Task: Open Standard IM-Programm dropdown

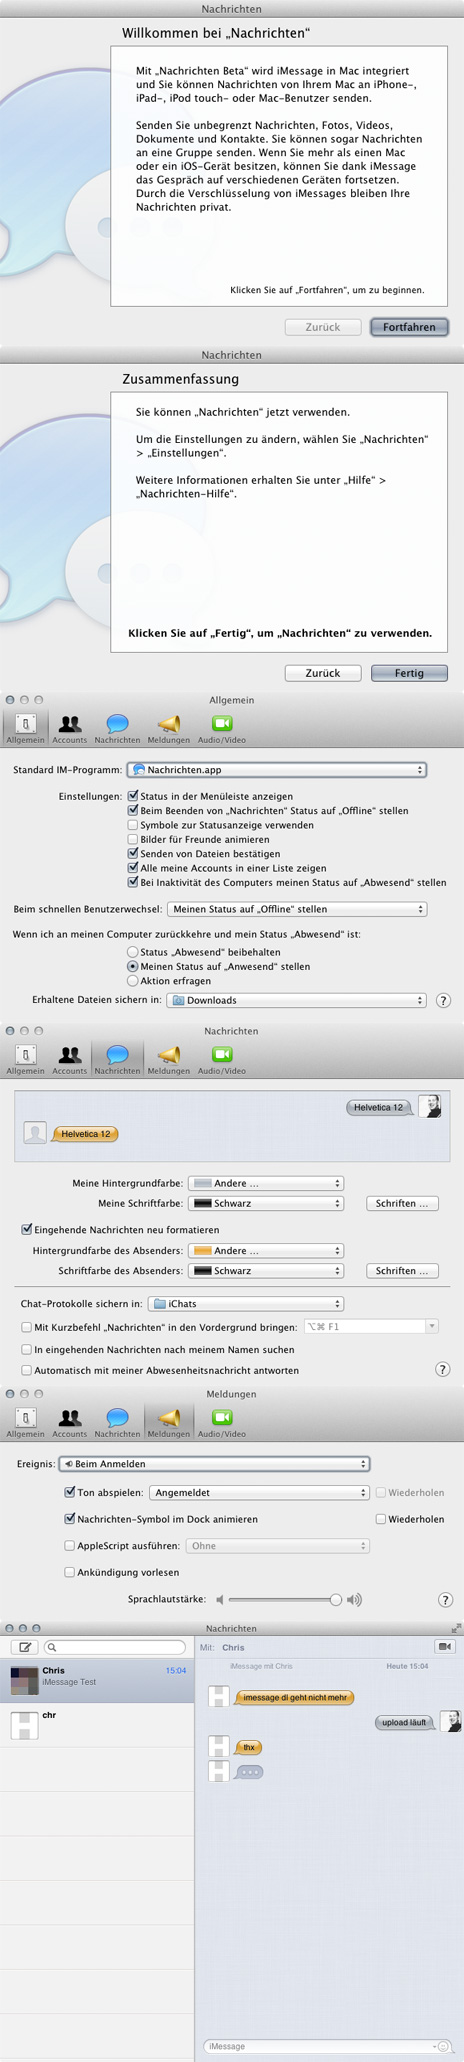Action: point(277,770)
